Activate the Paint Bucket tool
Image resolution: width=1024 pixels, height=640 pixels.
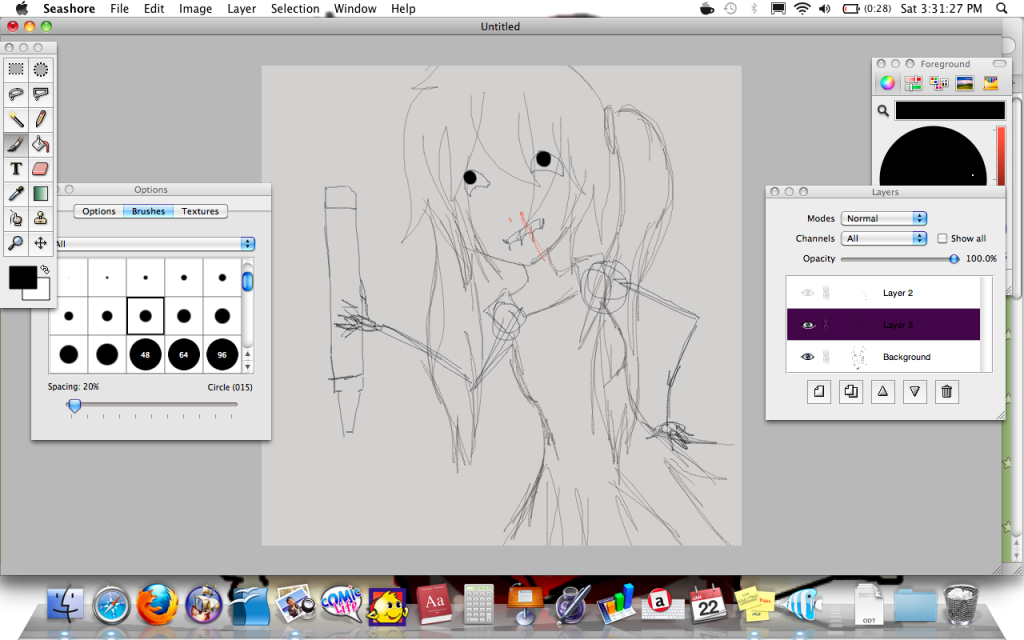41,144
